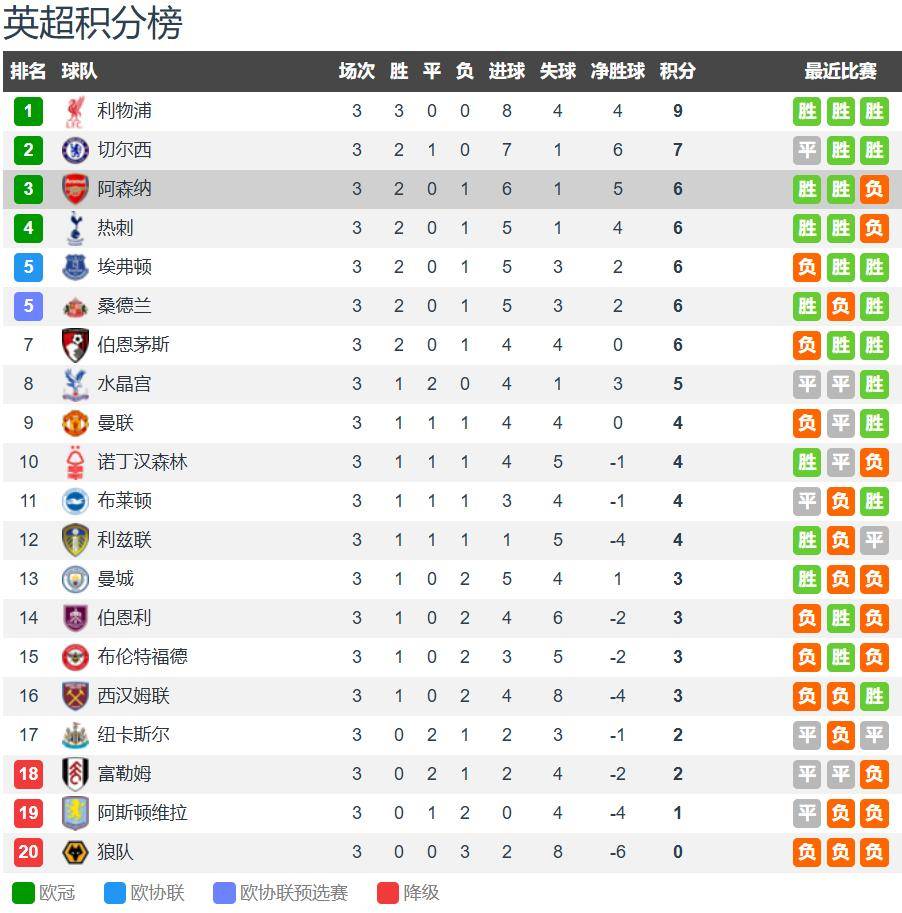
Task: Click 狼队's most recent 负 result badge
Action: pyautogui.click(x=874, y=852)
